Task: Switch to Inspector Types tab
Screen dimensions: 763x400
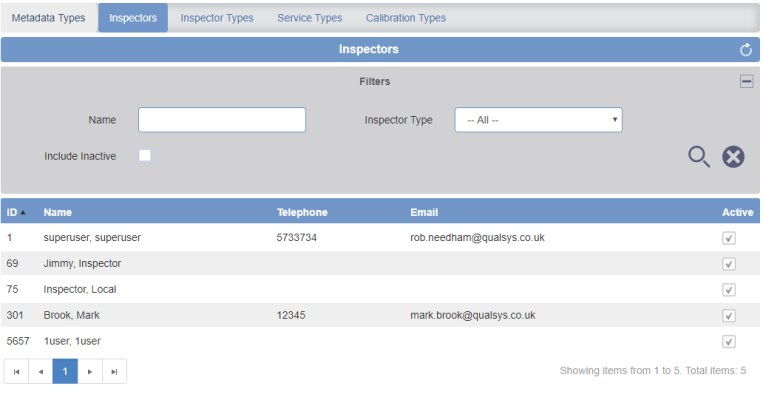Action: point(217,18)
